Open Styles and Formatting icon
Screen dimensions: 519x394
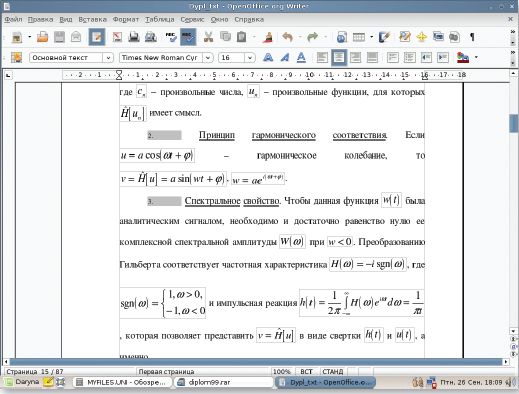16,58
